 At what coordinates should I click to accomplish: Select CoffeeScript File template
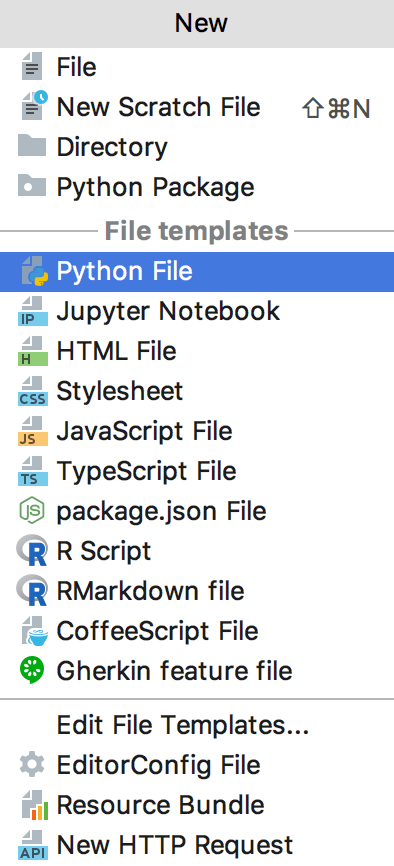(197, 631)
